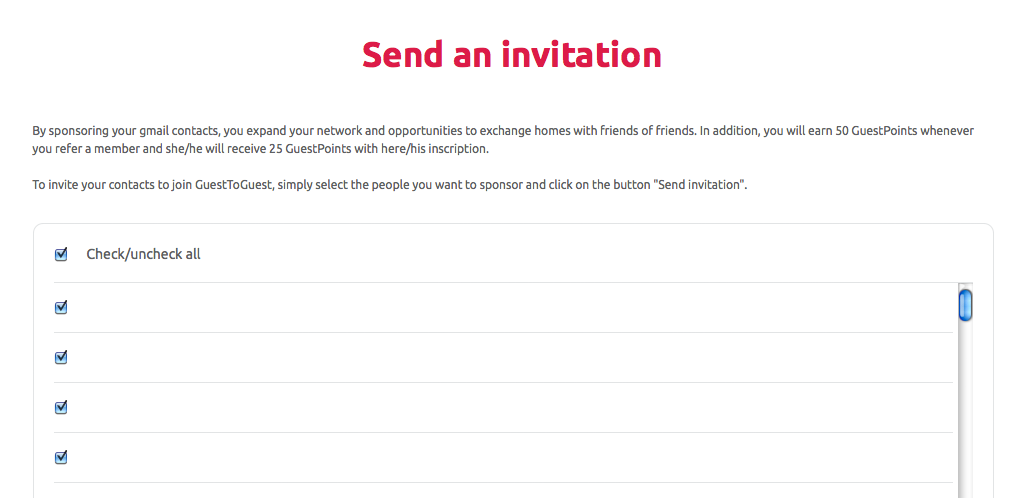1016x498 pixels.
Task: Click the "To invite your contacts" sentence start
Action: [96, 185]
